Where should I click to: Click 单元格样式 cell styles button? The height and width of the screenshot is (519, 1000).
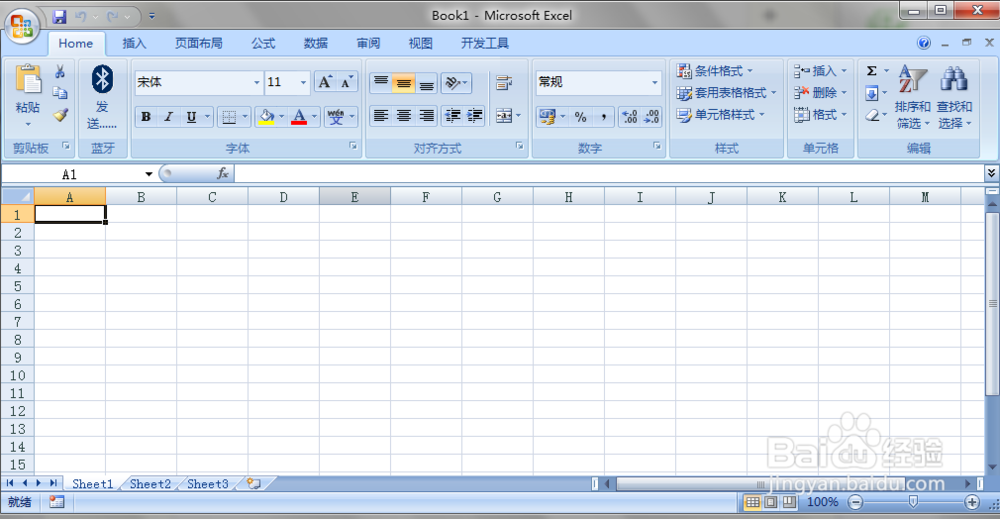point(720,115)
